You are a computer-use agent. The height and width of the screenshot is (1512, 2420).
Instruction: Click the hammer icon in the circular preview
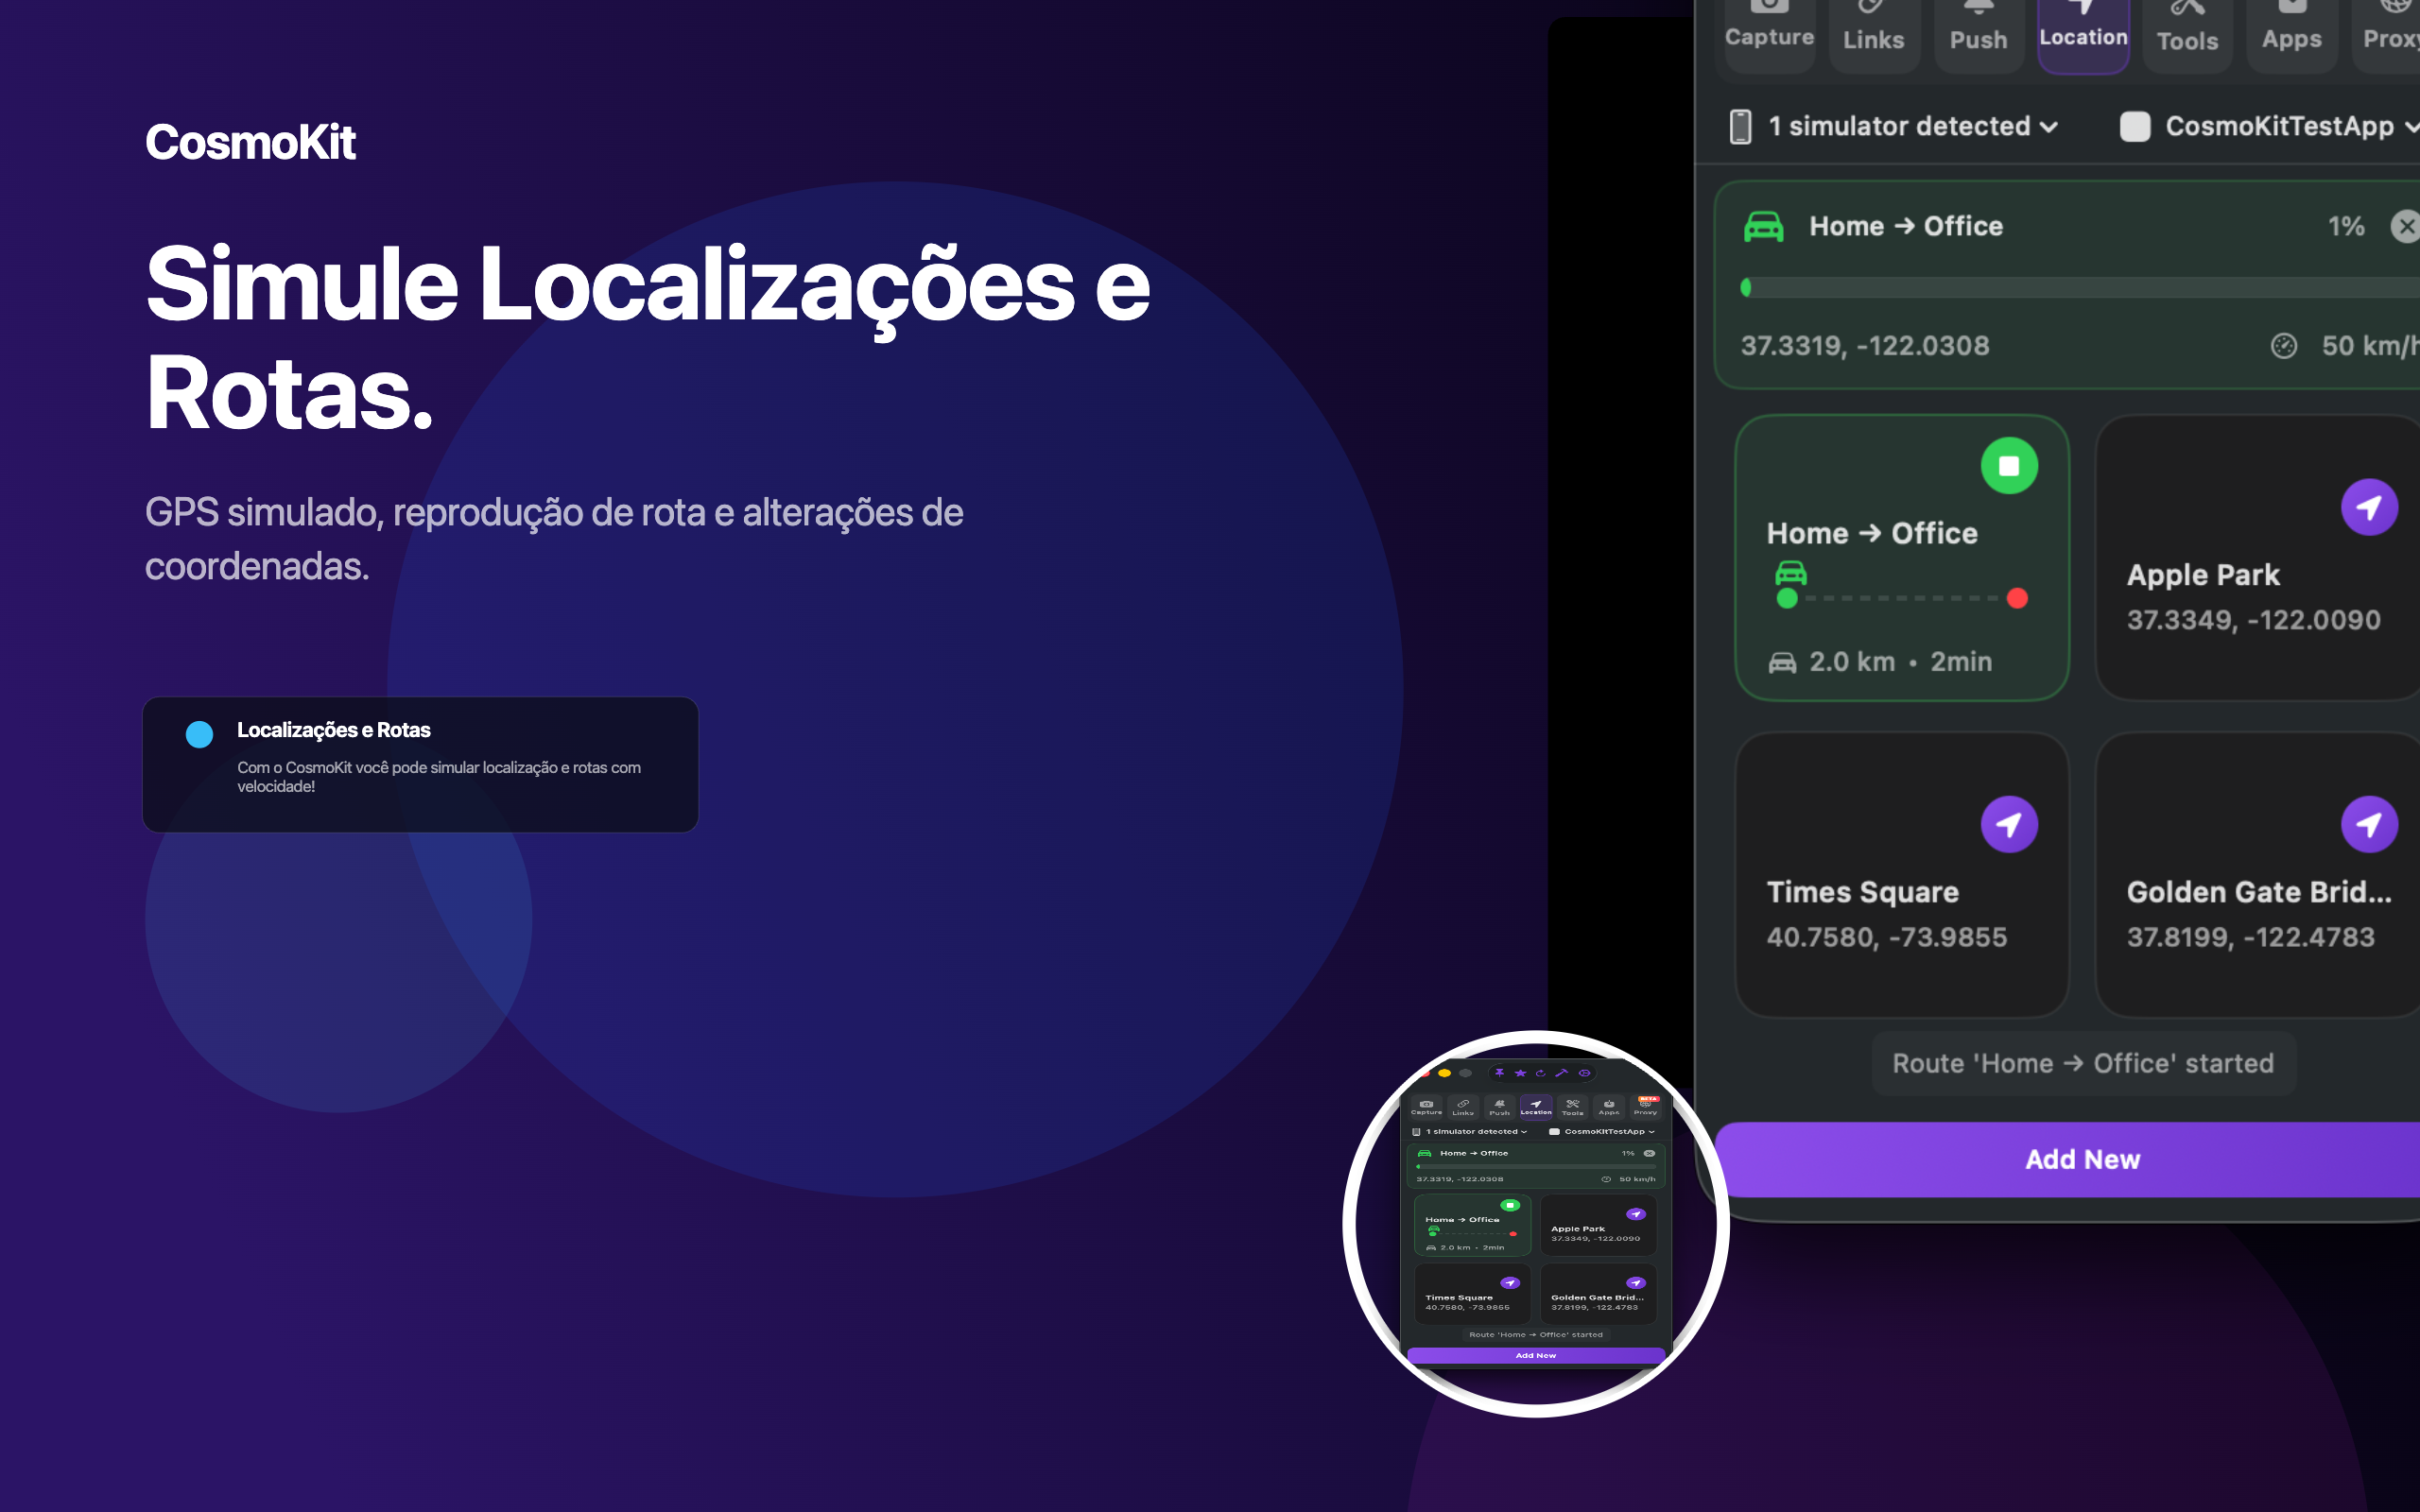1562,1073
